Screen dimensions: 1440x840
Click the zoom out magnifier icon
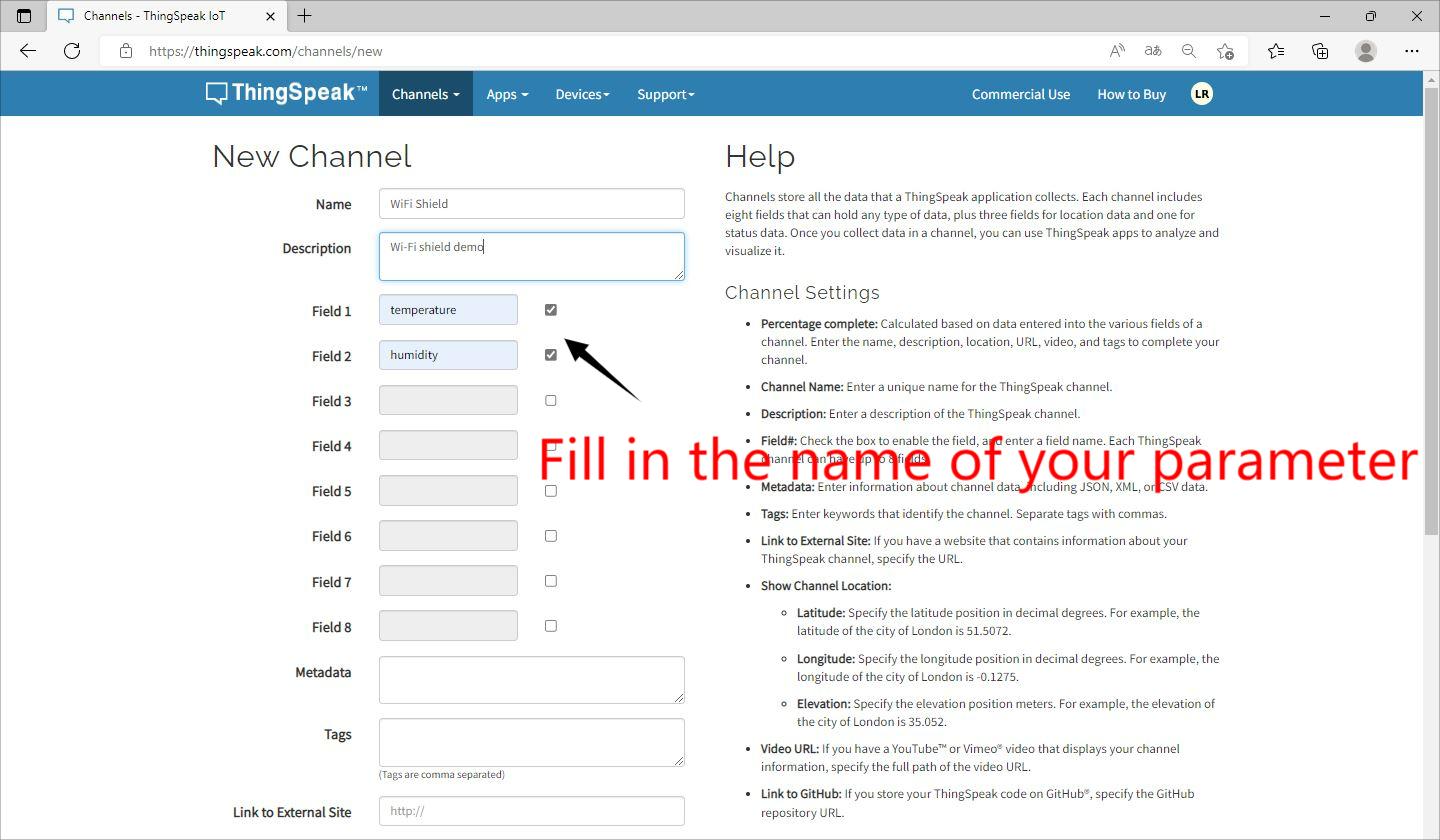[x=1189, y=51]
